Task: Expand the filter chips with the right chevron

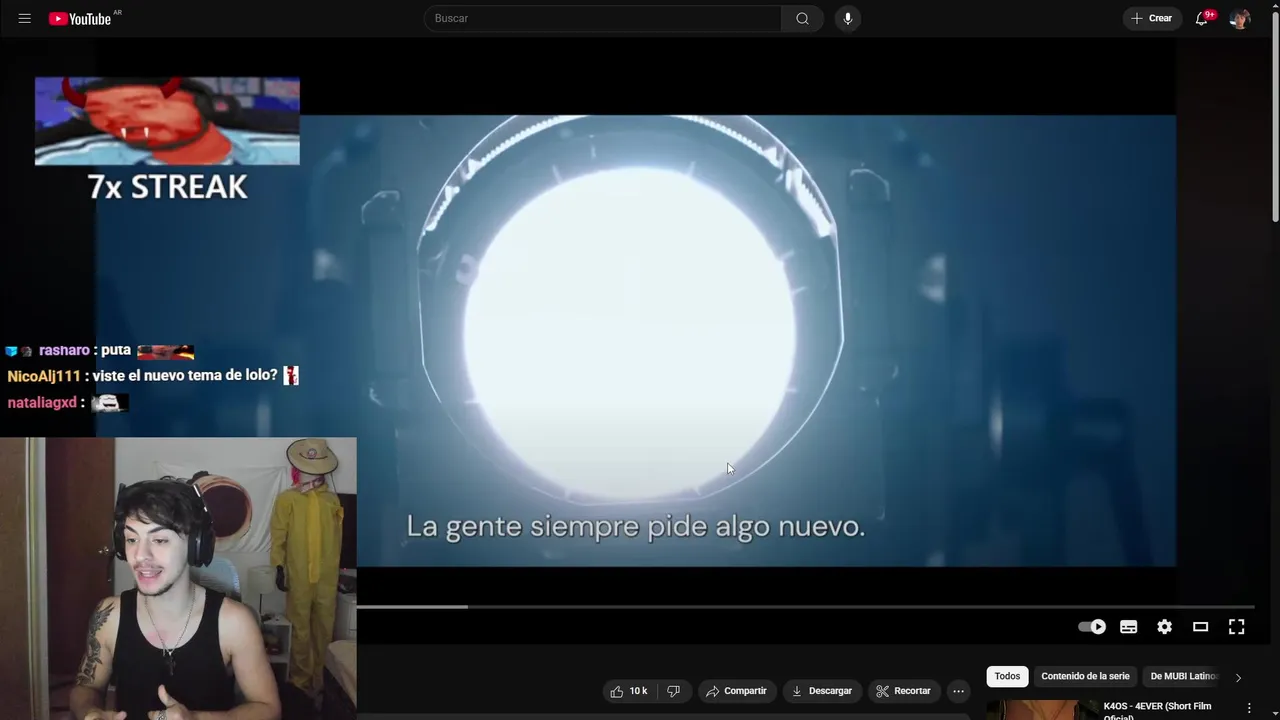Action: [1238, 677]
